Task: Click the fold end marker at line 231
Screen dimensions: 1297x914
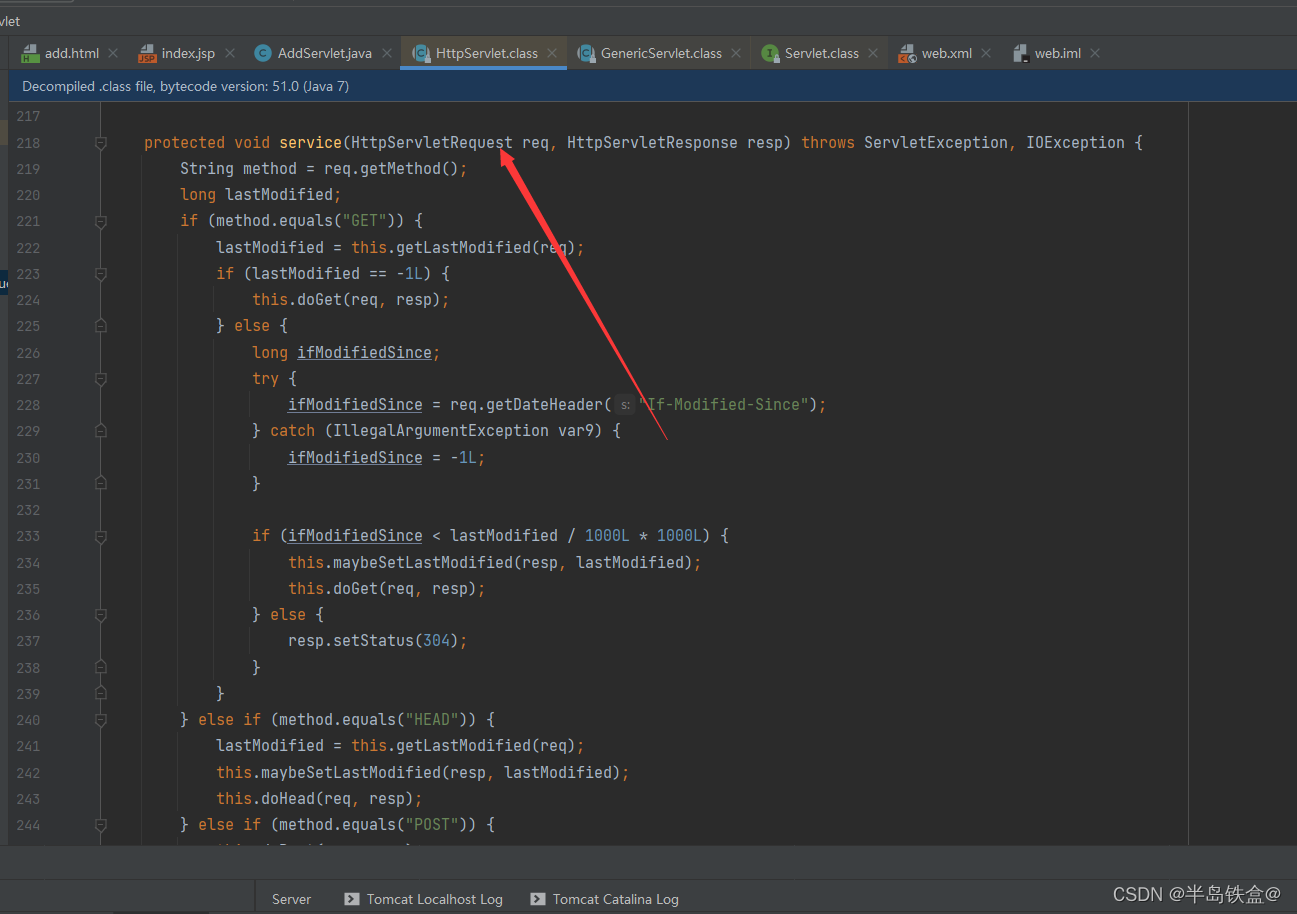Action: click(x=101, y=484)
